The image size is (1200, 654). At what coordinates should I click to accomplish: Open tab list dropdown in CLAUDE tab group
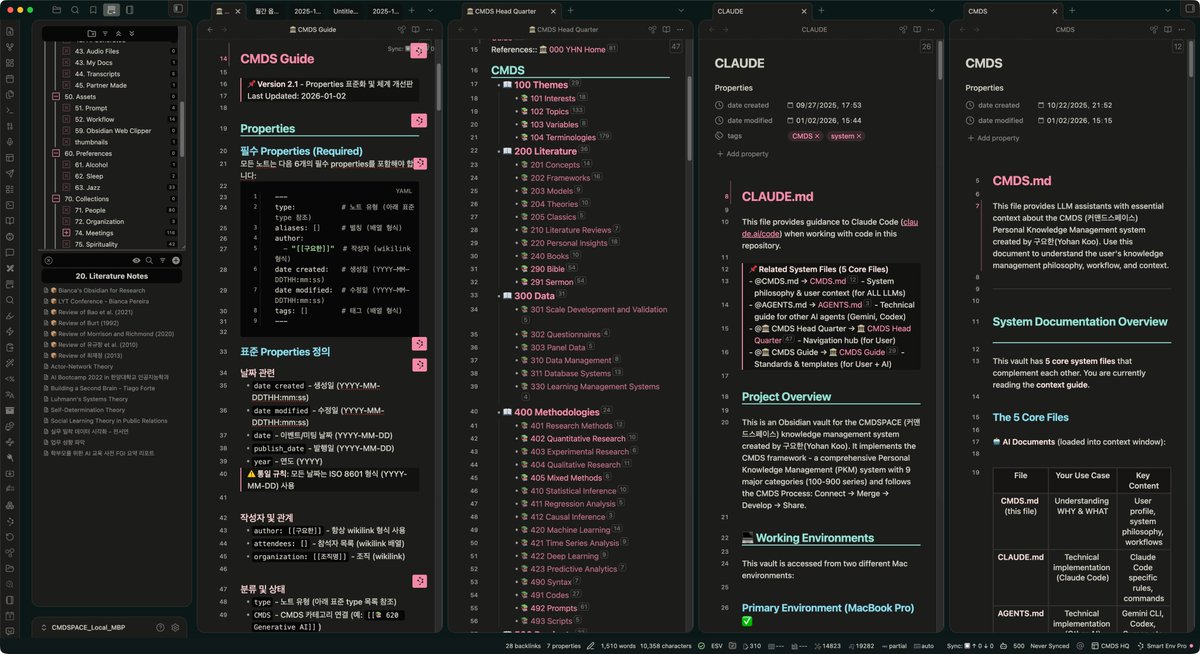click(x=933, y=10)
